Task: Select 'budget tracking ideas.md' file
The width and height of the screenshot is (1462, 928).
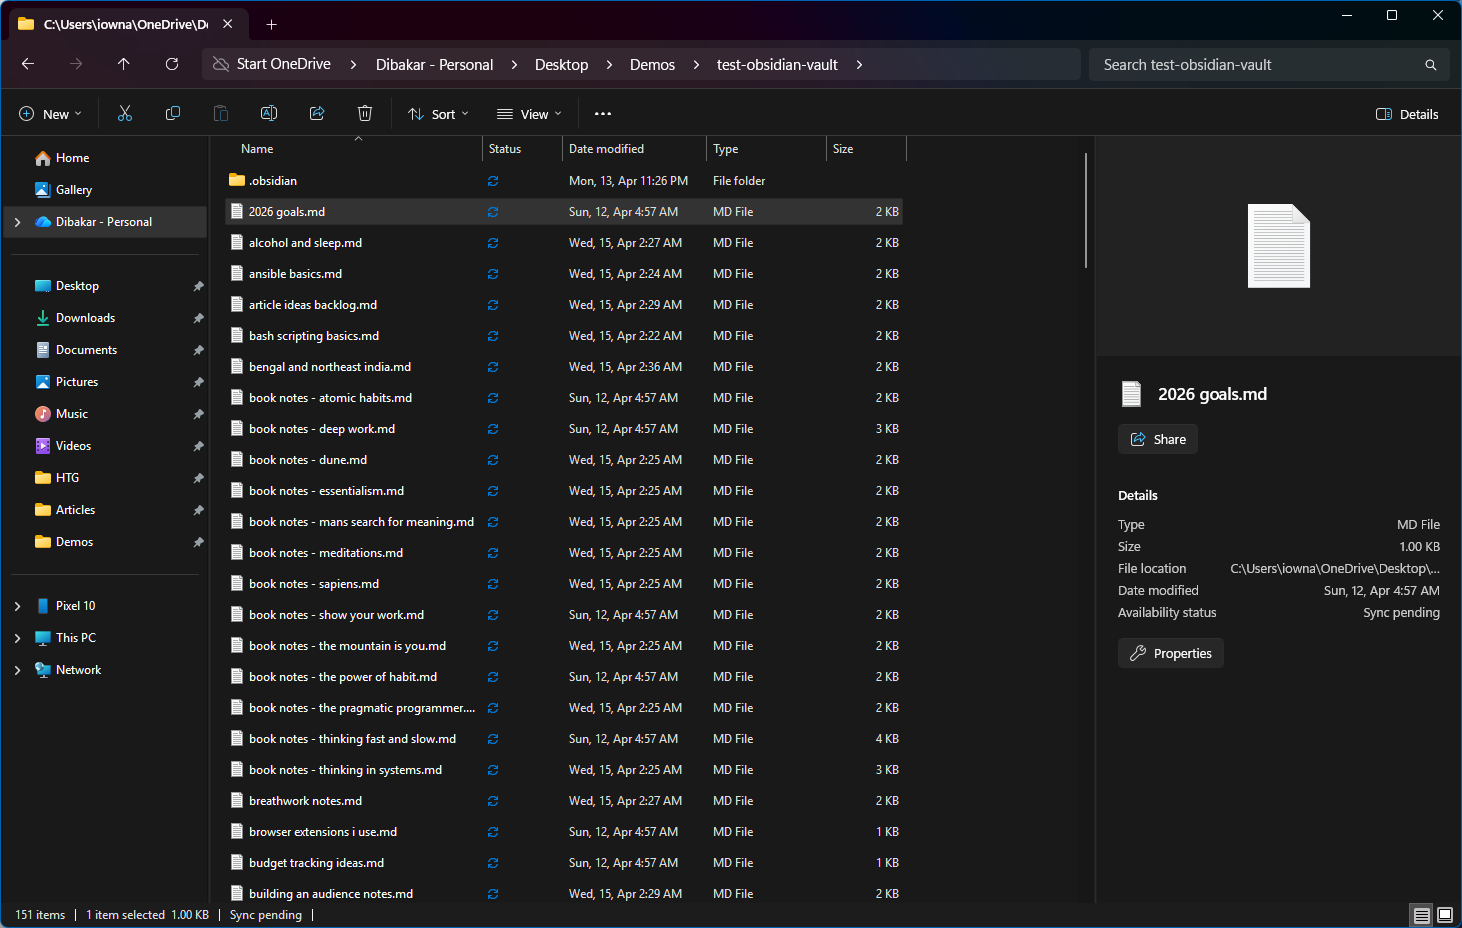Action: click(564, 863)
